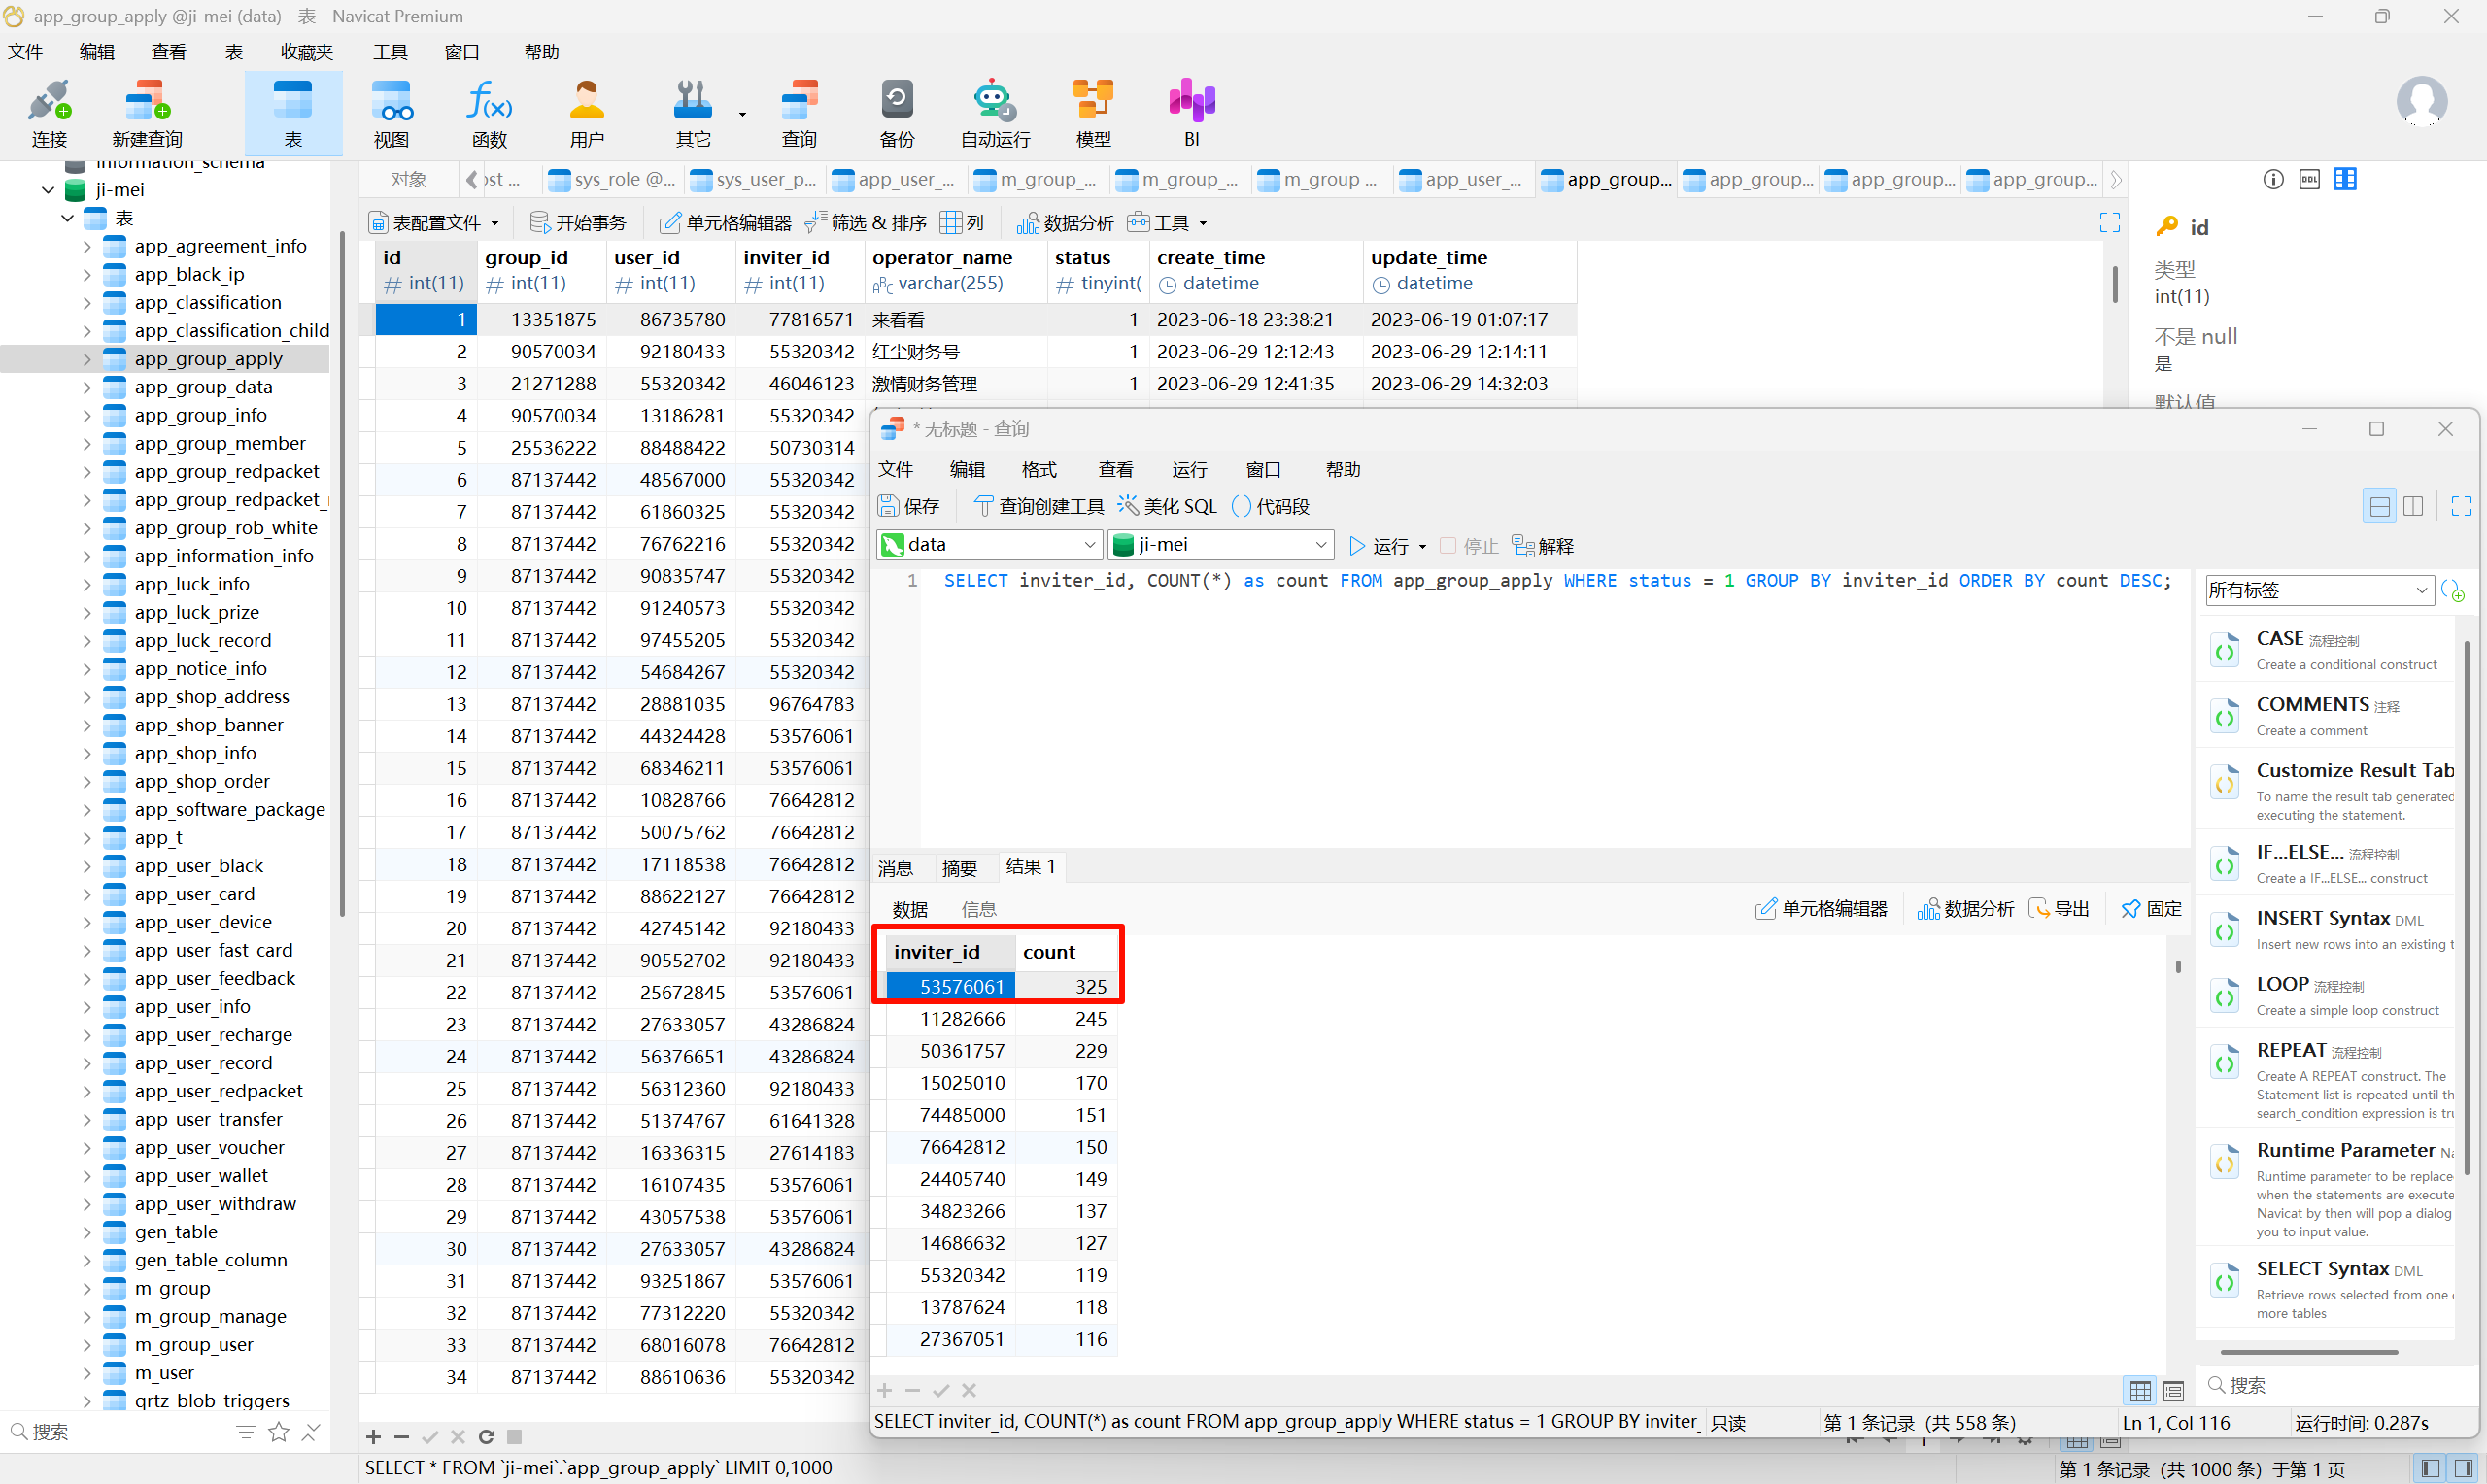Open 数据分析 in the result pane
Screen dimensions: 2487x1484
pyautogui.click(x=1964, y=908)
